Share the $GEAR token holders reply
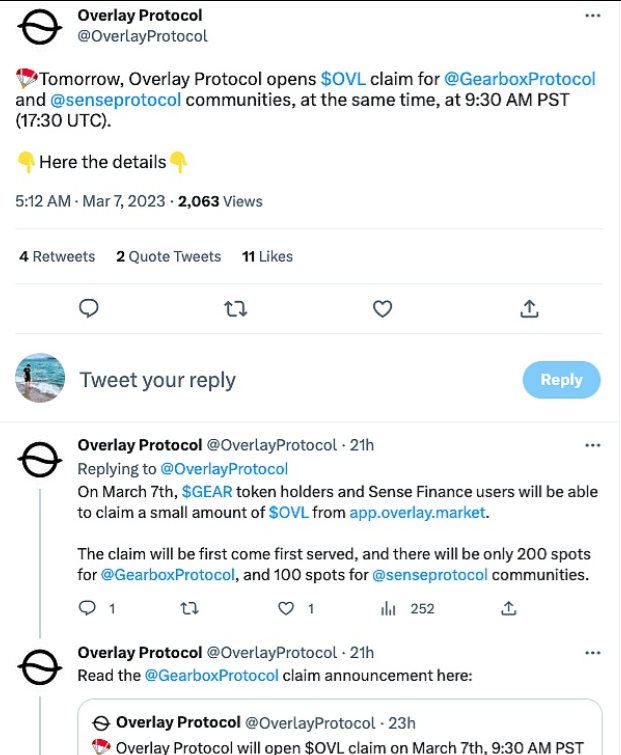621x755 pixels. pos(508,608)
